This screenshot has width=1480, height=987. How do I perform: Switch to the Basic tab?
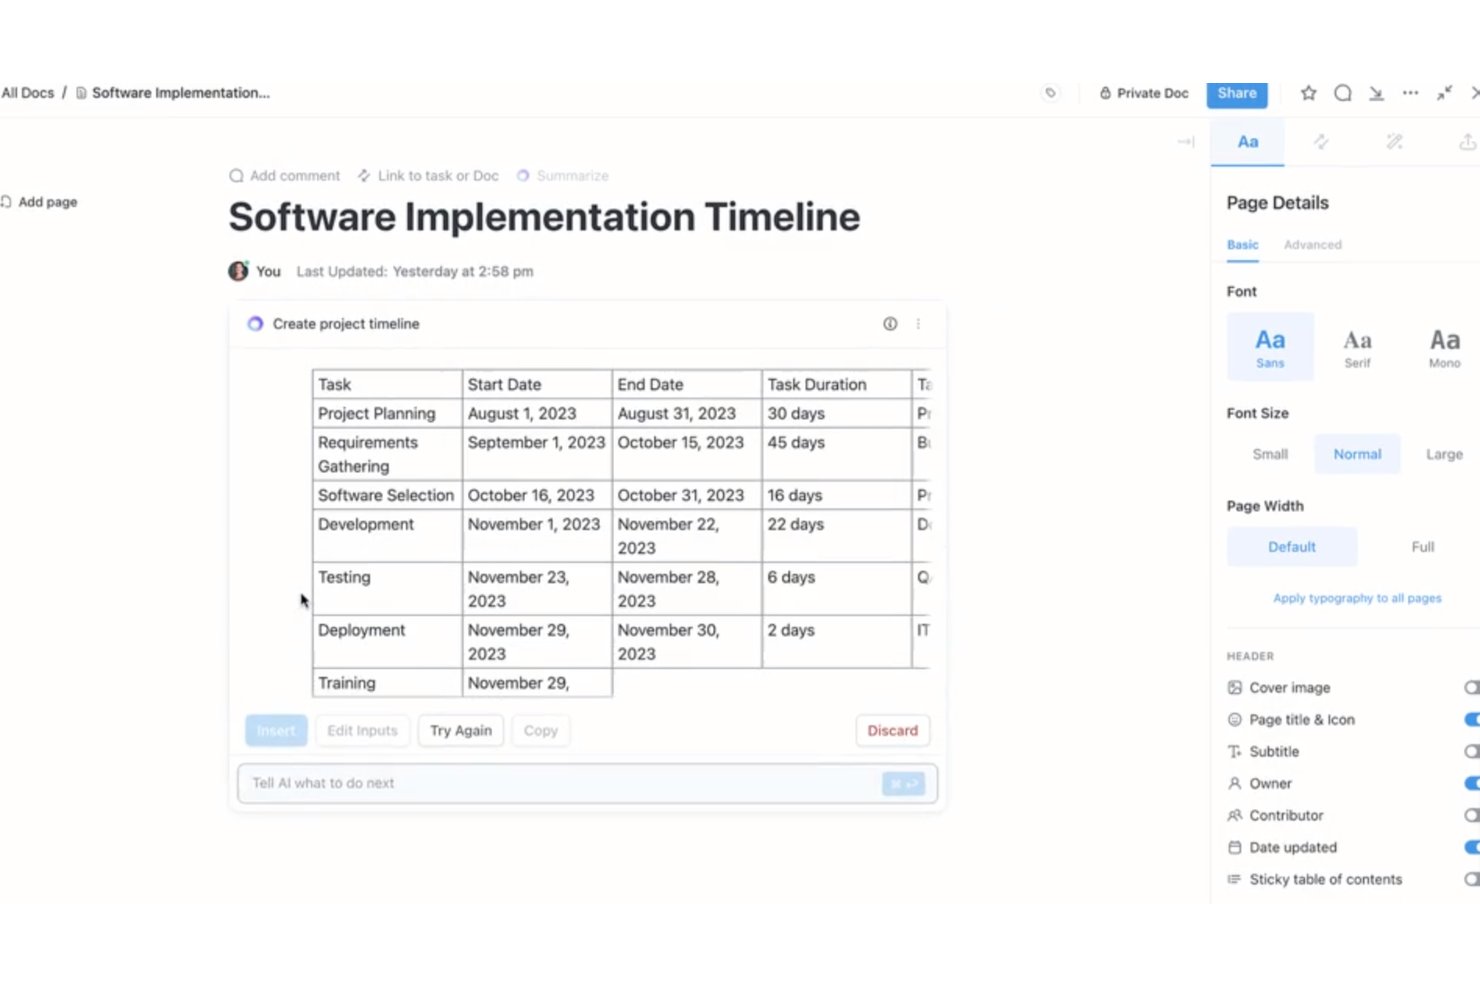1243,245
